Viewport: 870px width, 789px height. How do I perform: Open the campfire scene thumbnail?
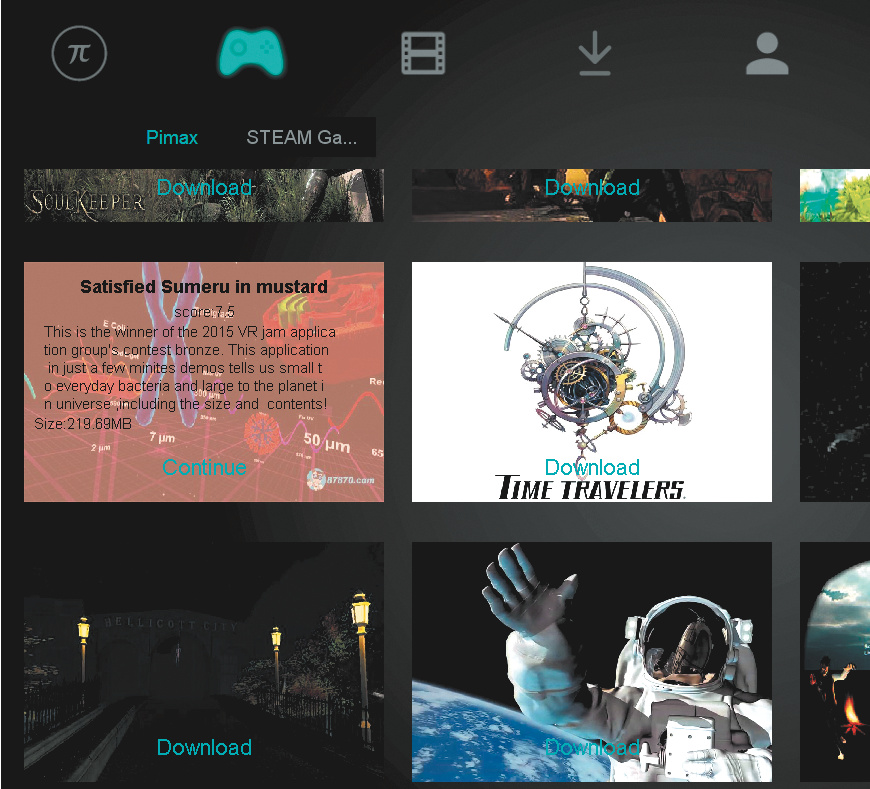click(x=835, y=662)
